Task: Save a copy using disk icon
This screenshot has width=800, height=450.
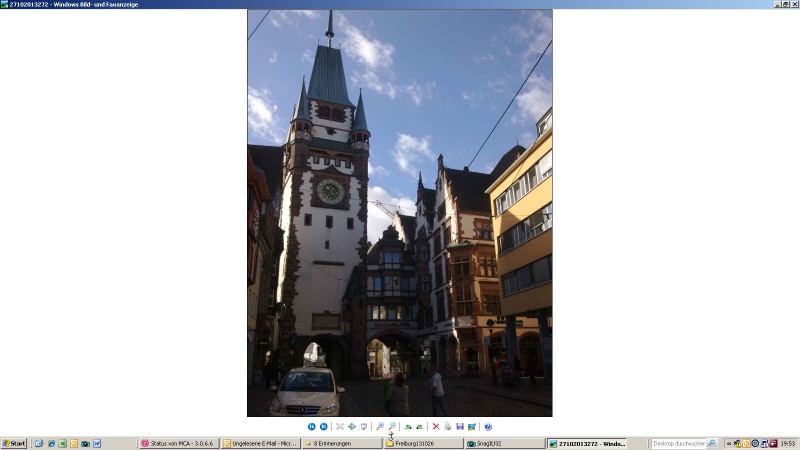Action: tap(459, 427)
